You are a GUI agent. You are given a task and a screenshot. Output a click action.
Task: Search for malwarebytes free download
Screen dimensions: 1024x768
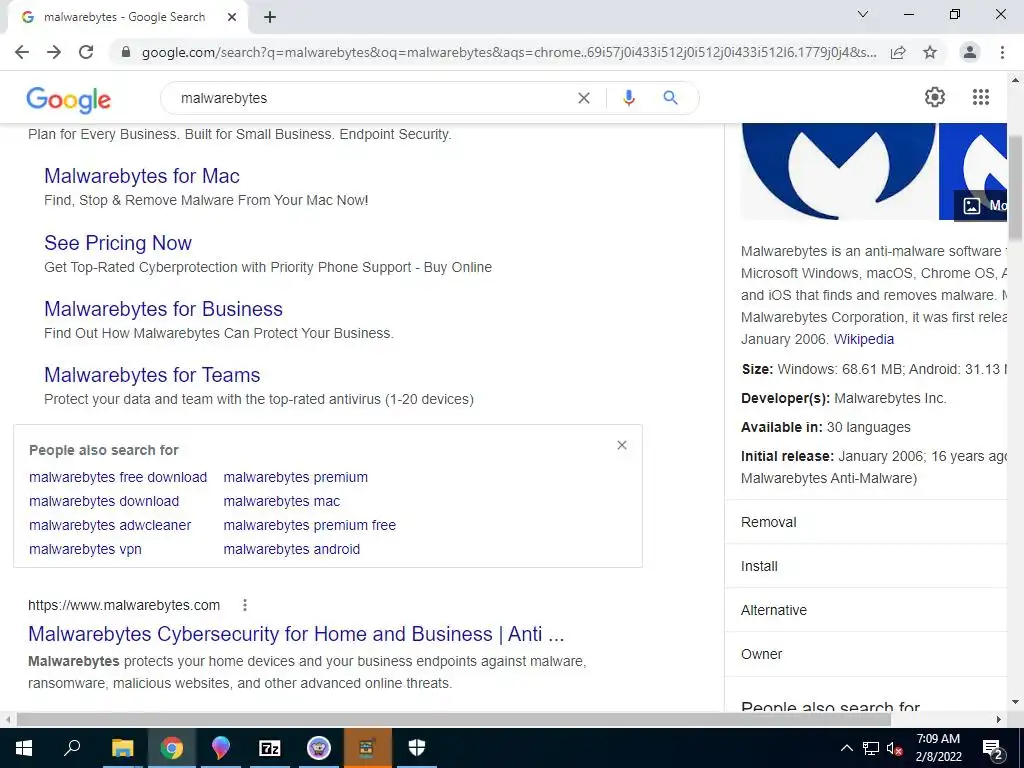[118, 477]
